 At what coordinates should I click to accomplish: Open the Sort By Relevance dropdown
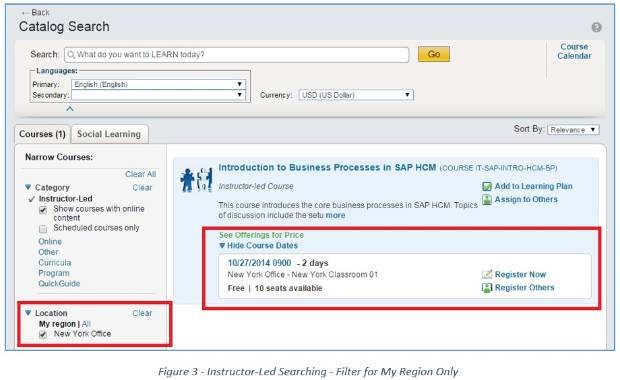[x=573, y=130]
